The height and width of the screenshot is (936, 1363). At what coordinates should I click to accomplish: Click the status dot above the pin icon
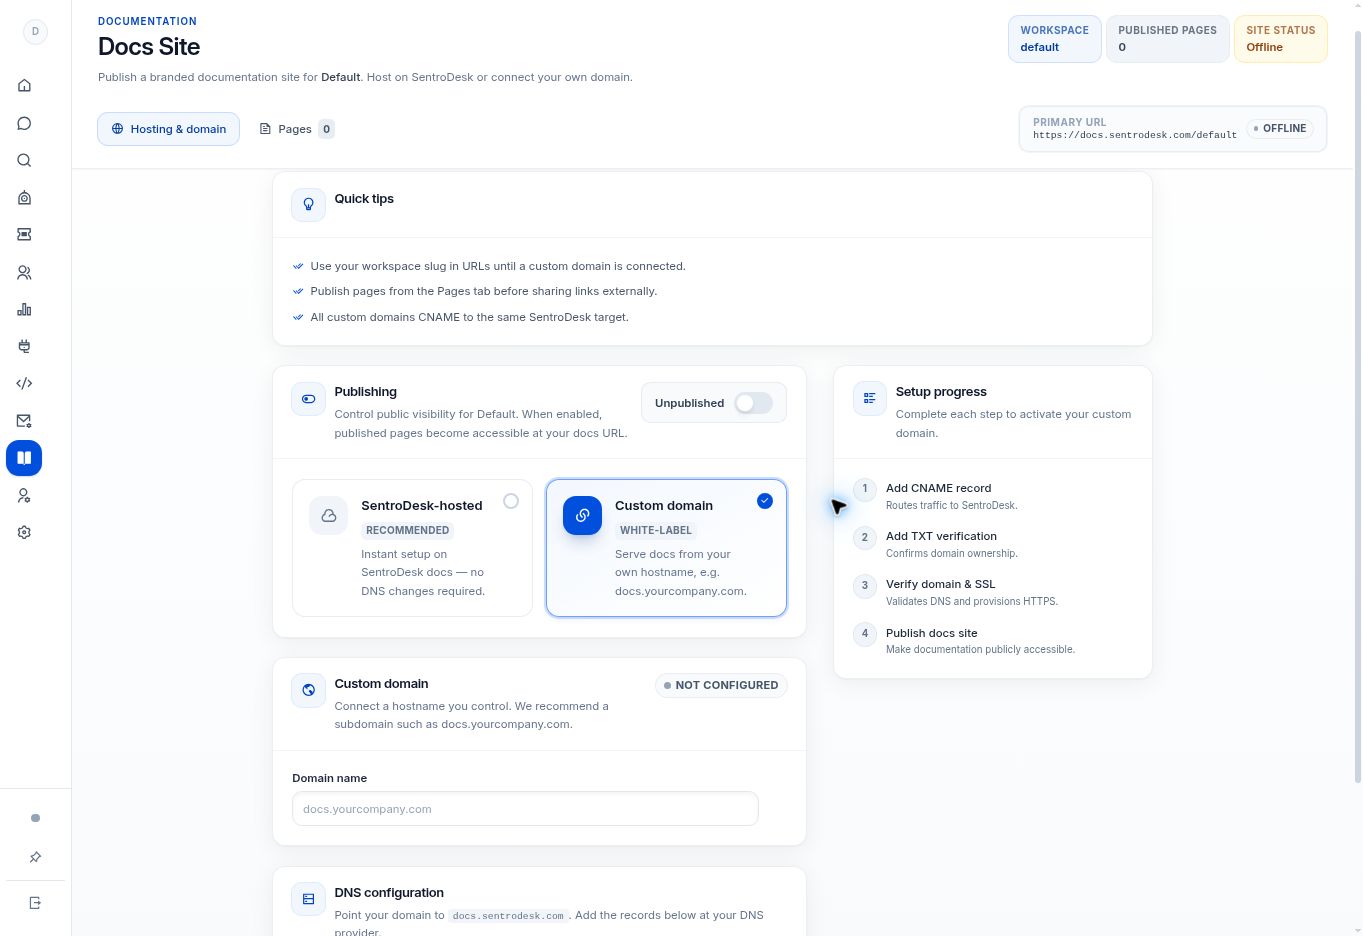click(35, 818)
